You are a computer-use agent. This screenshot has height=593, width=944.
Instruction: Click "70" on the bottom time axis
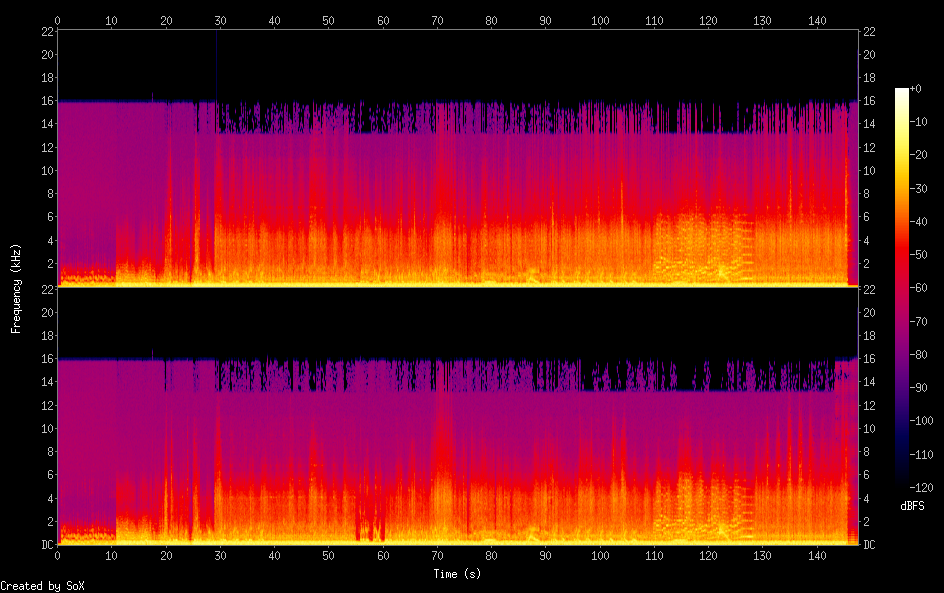point(438,556)
